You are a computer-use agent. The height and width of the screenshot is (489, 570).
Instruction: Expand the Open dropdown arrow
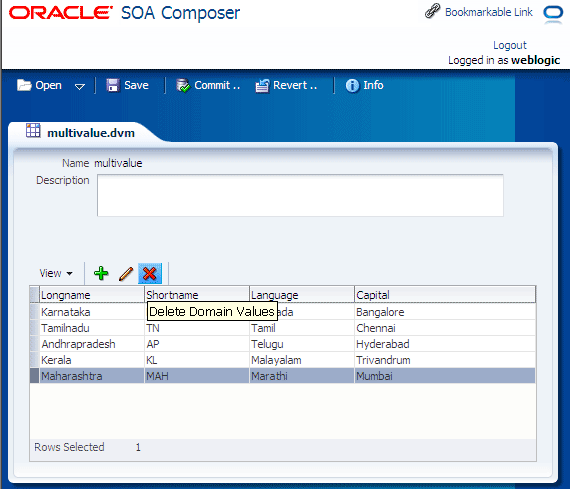point(80,87)
